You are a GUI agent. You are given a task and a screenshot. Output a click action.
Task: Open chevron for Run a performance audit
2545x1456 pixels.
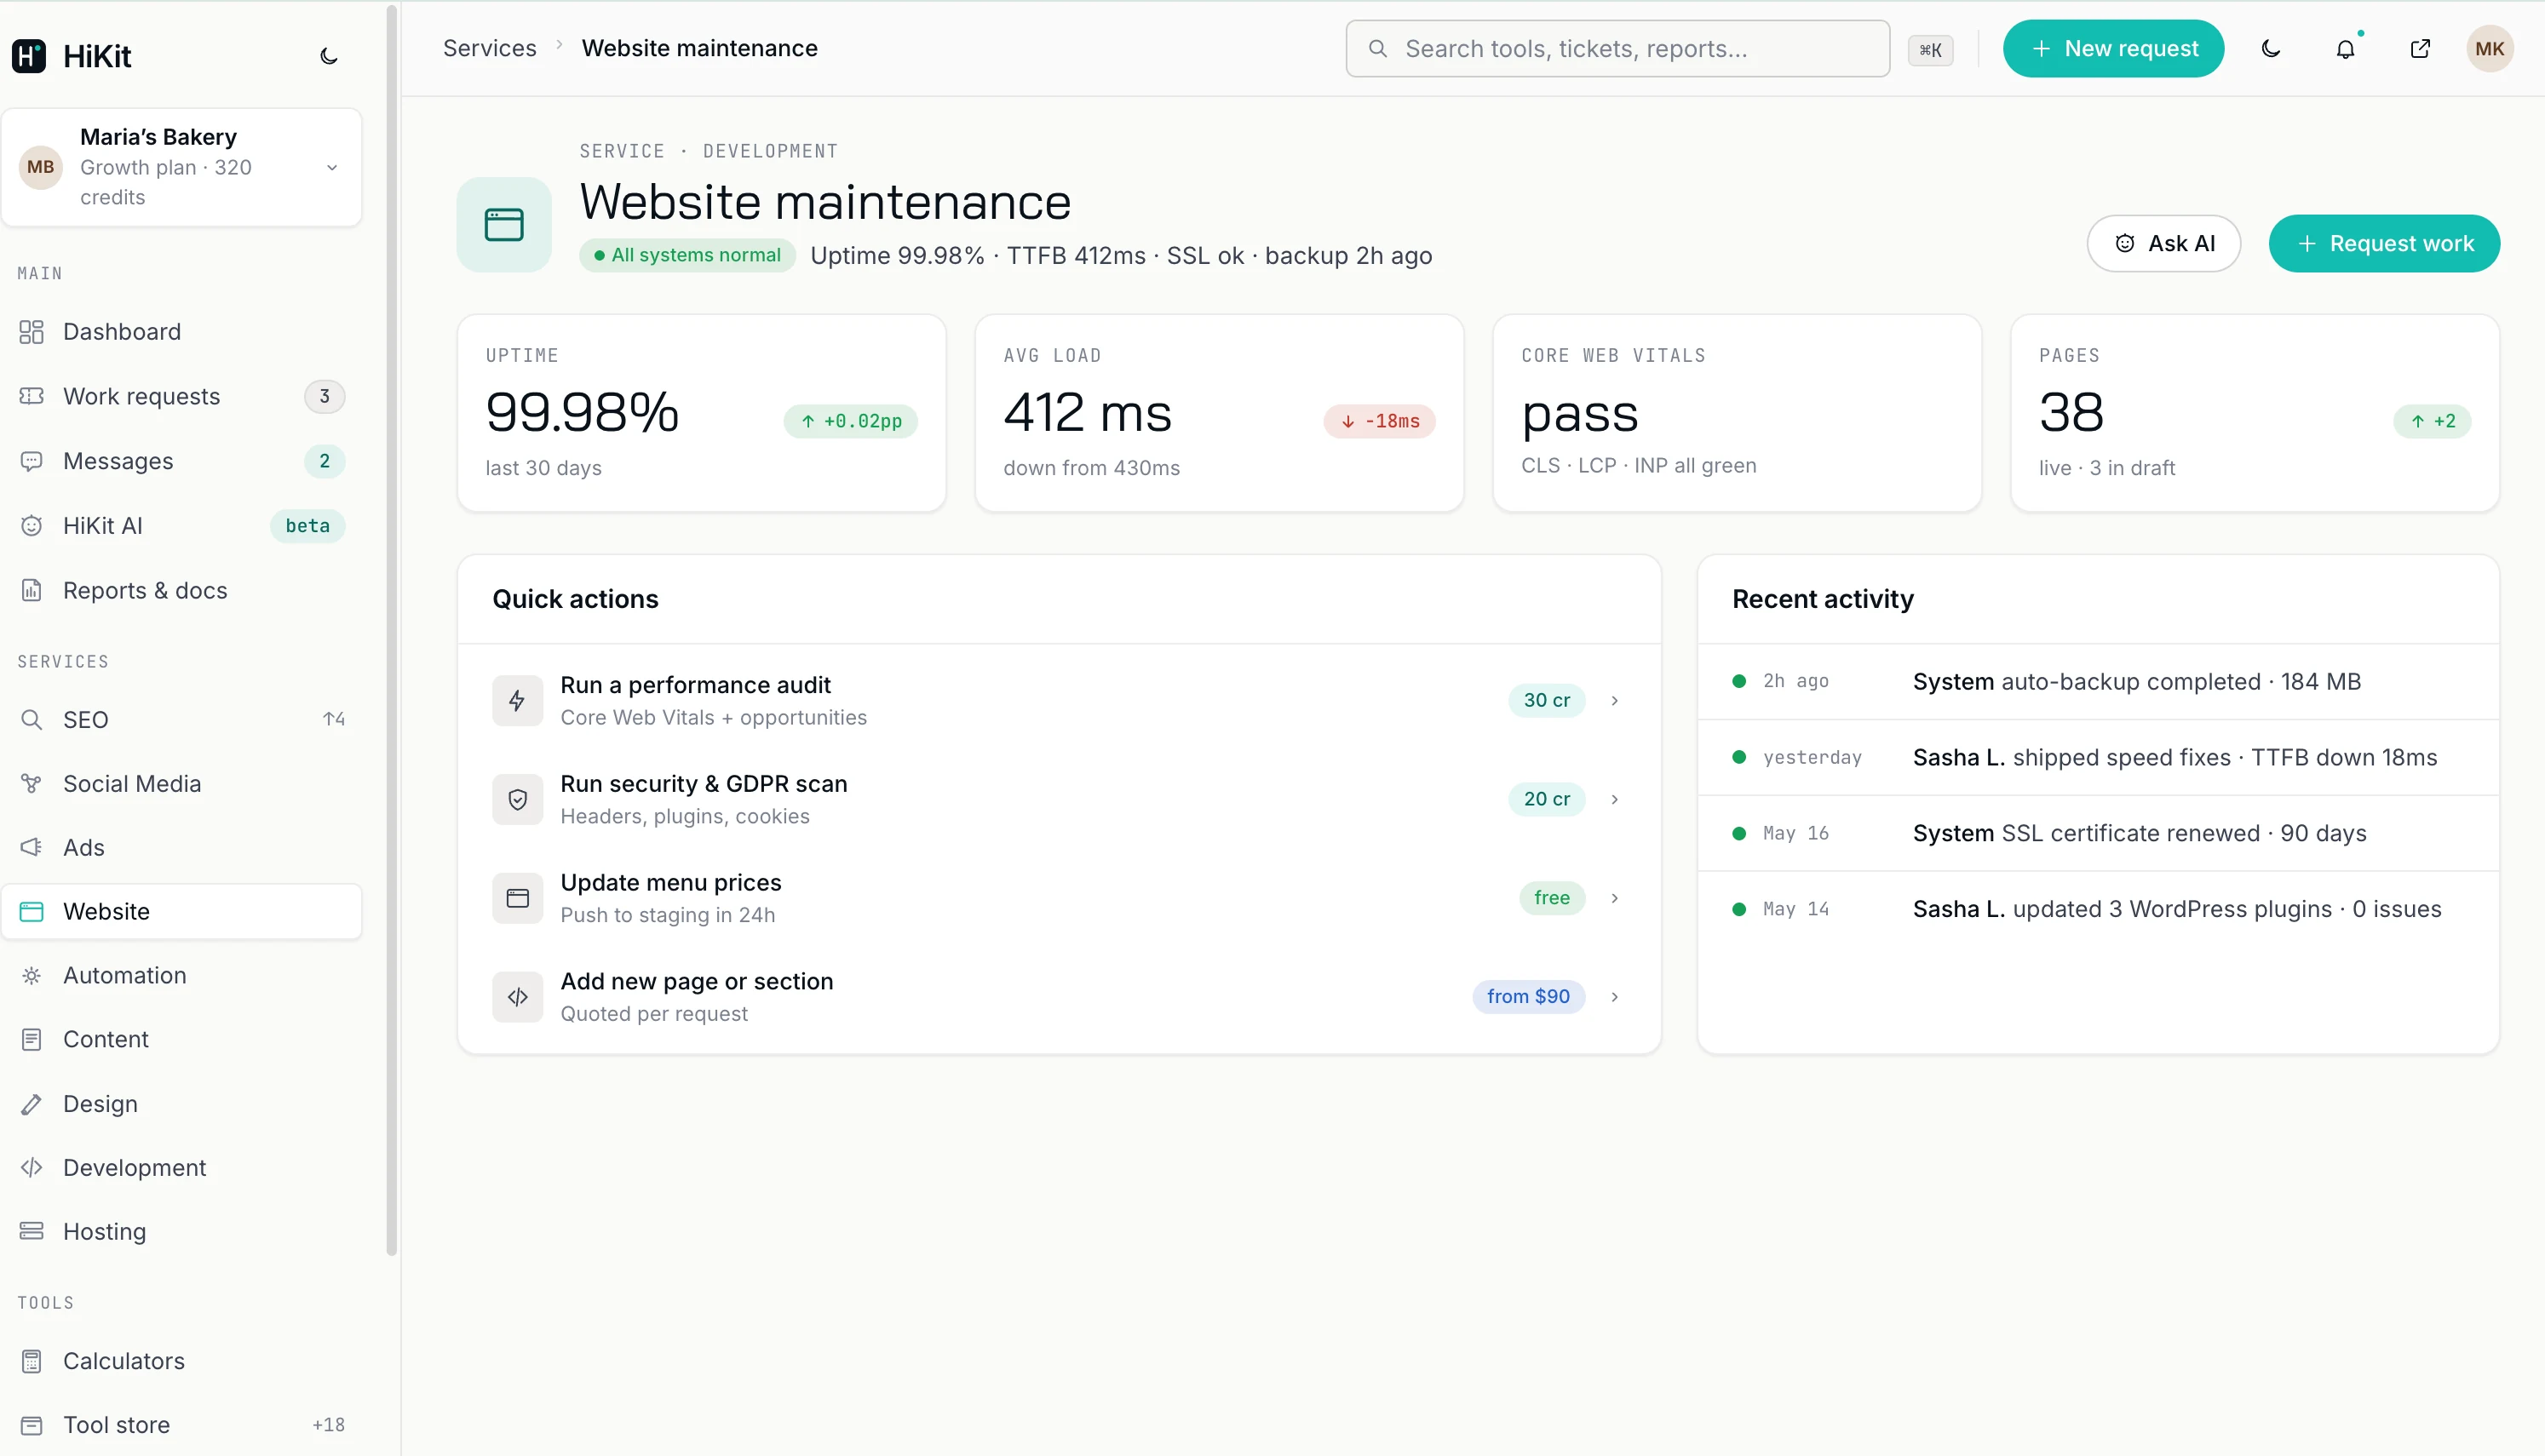1615,700
